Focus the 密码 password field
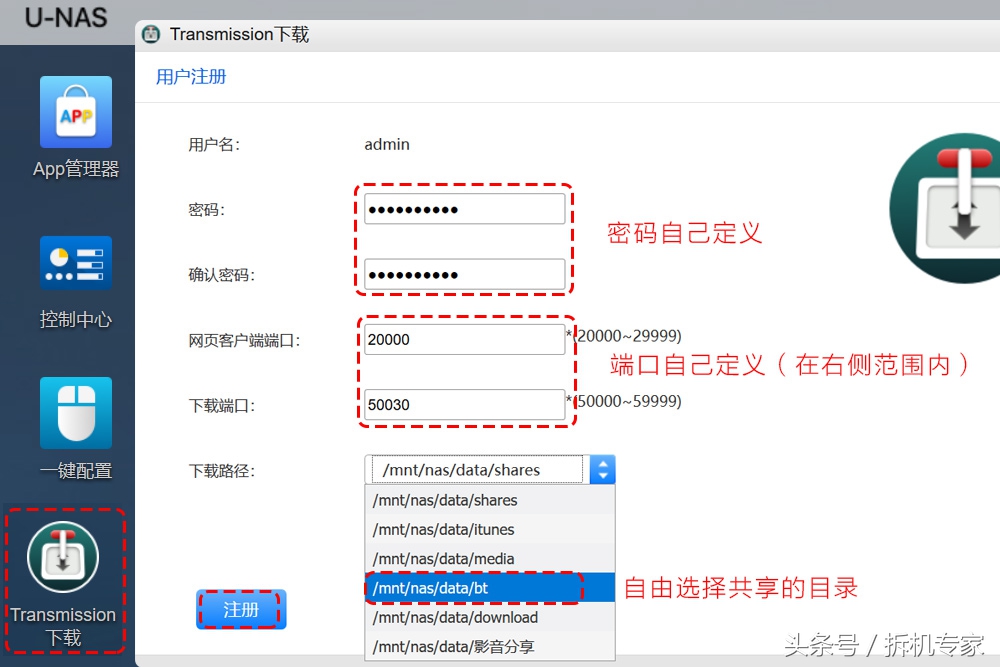Screen dimensions: 1000x667 (x=464, y=209)
